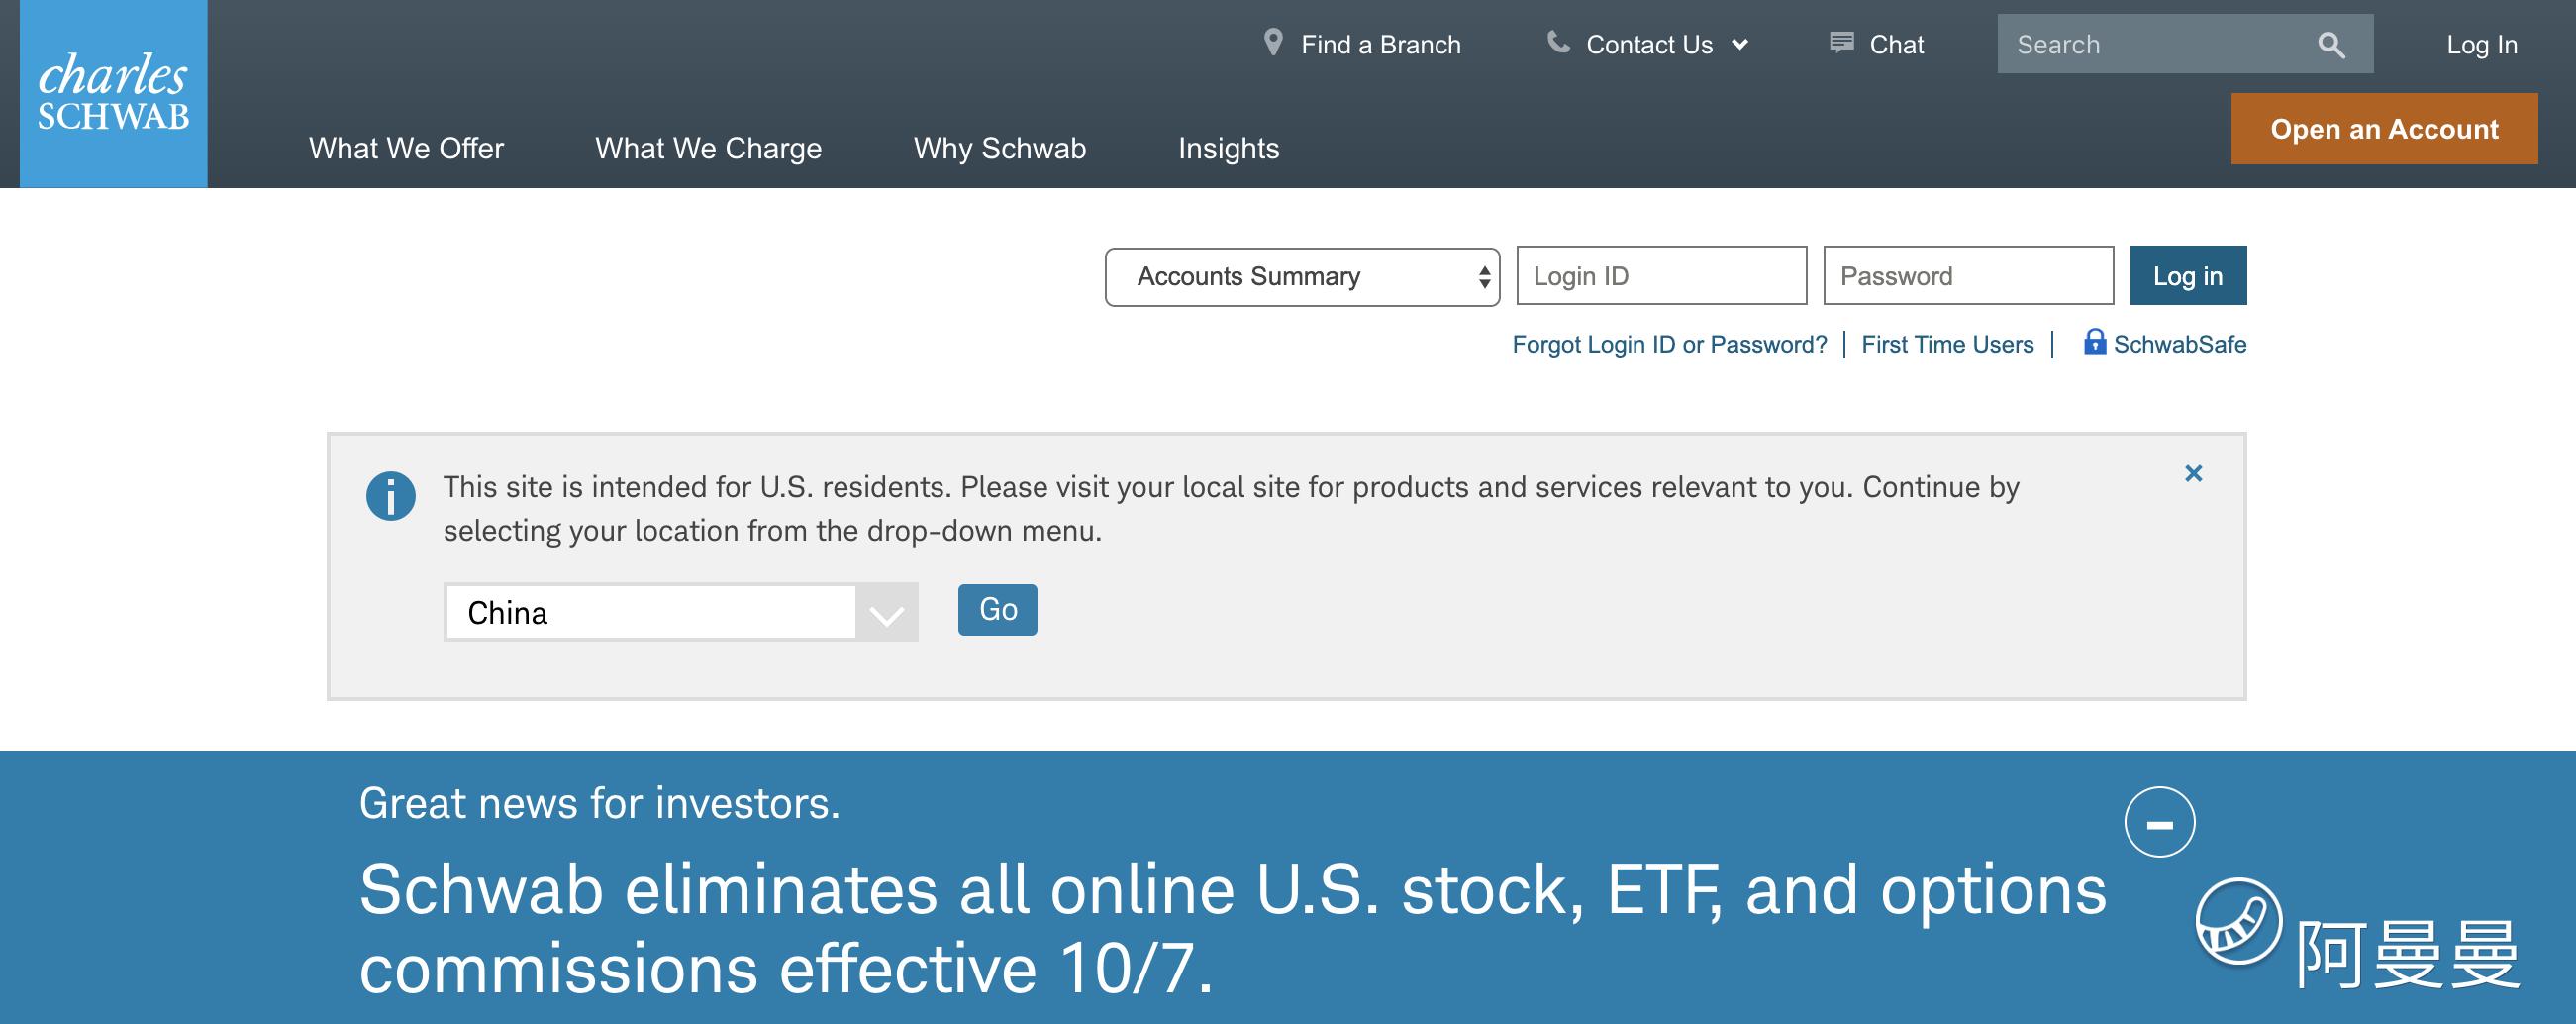Click into the Login ID field
The image size is (2576, 1024).
(1661, 276)
